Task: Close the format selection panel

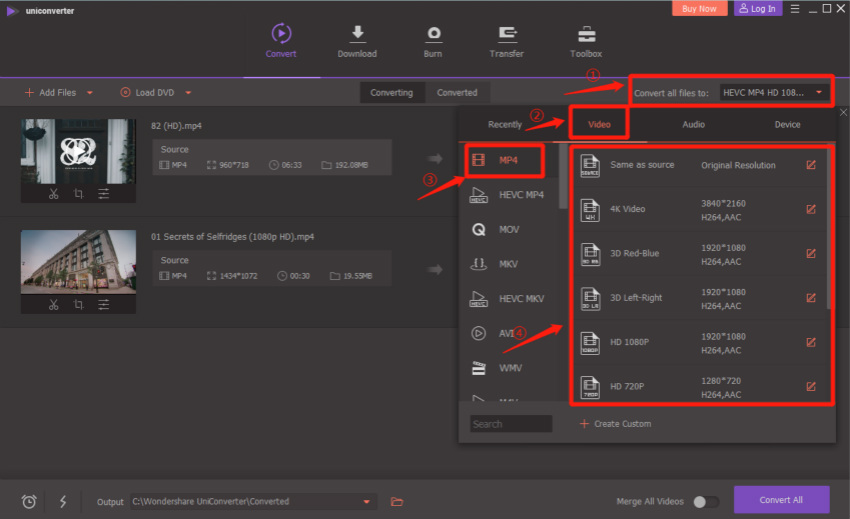Action: click(x=843, y=112)
